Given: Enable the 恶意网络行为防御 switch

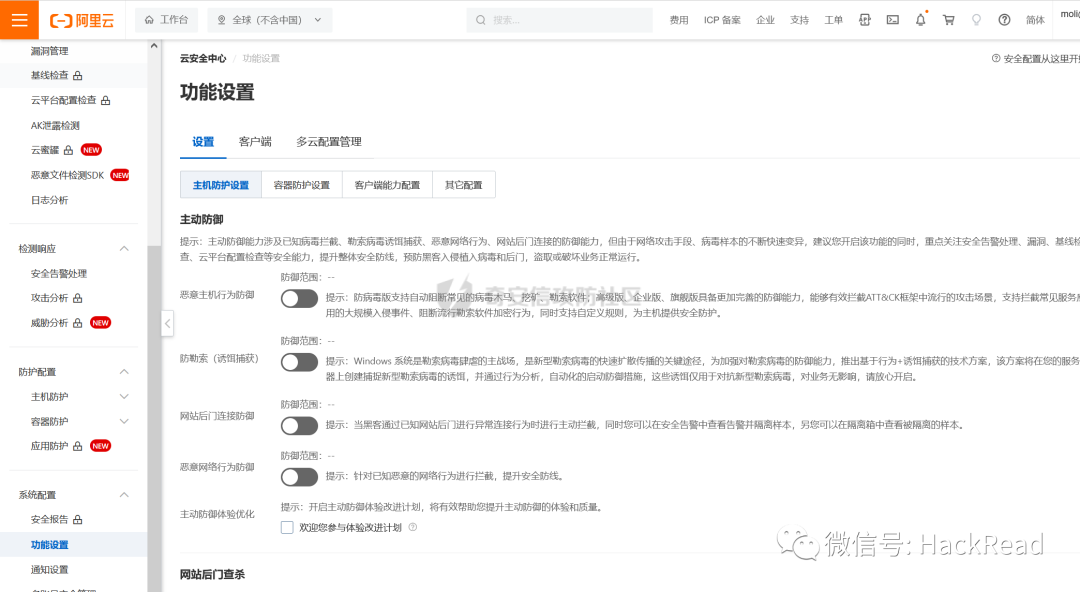Looking at the screenshot, I should pos(299,477).
